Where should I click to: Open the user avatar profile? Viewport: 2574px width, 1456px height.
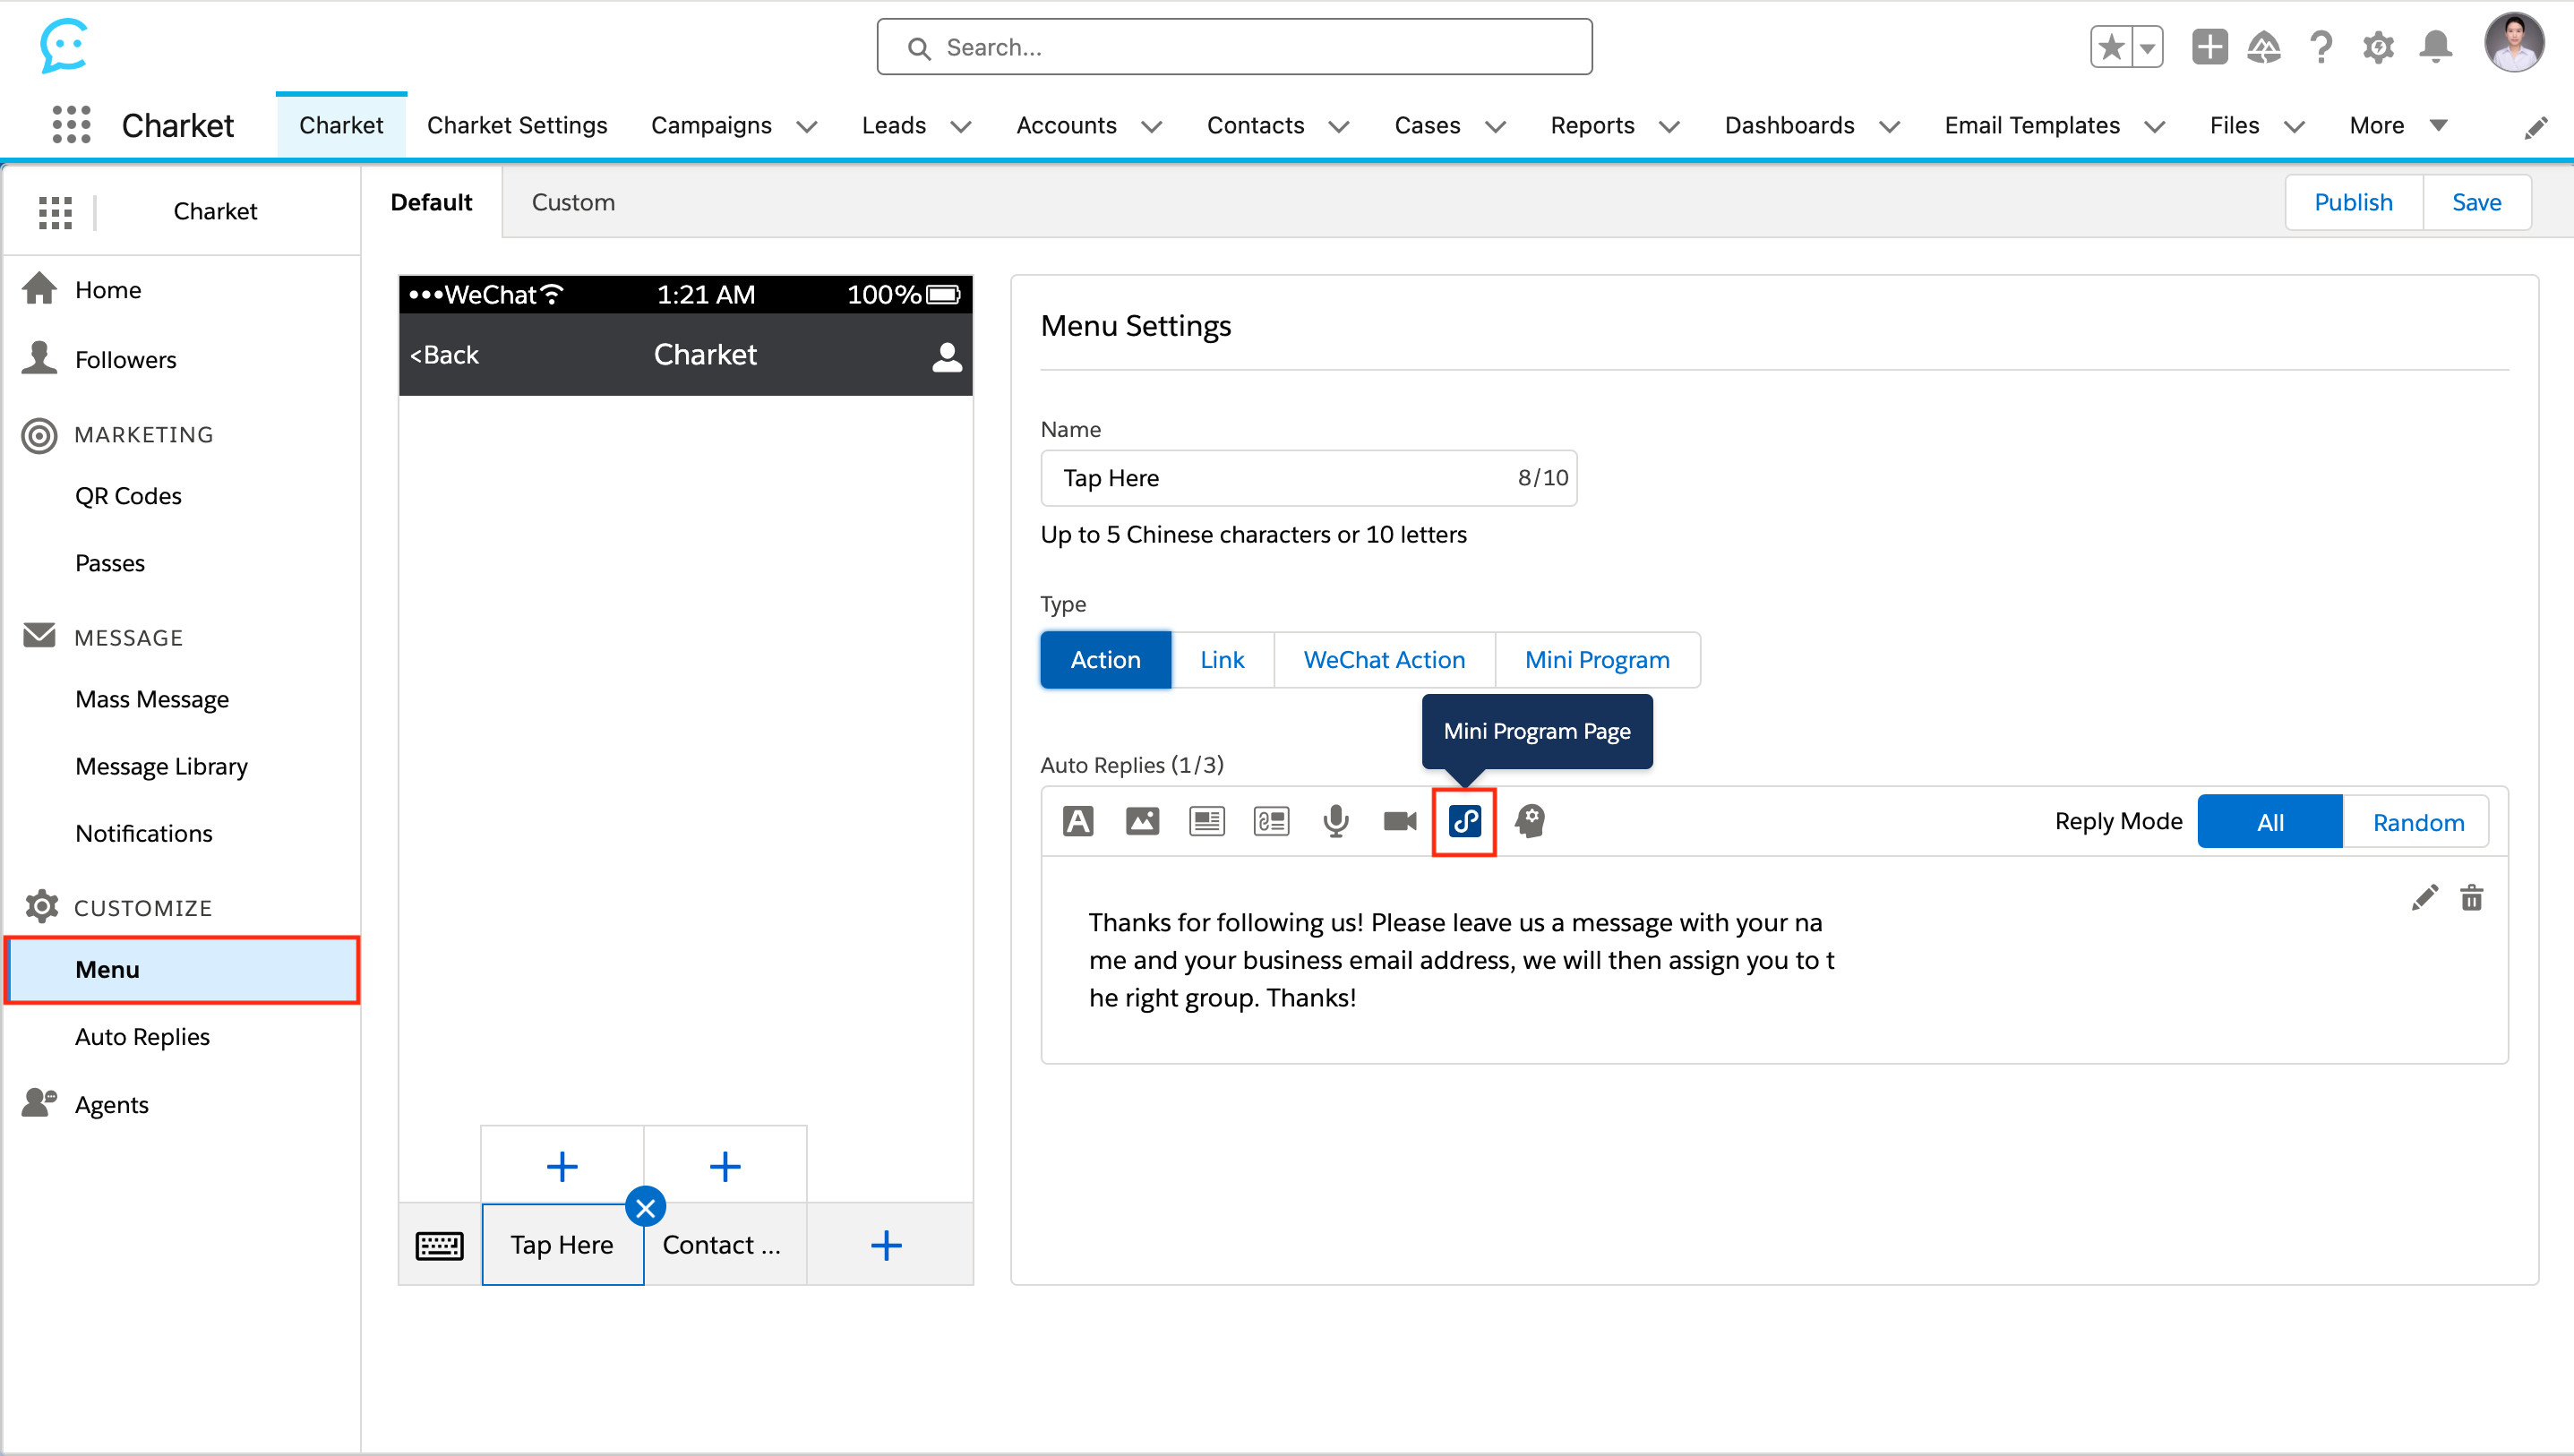point(2514,43)
